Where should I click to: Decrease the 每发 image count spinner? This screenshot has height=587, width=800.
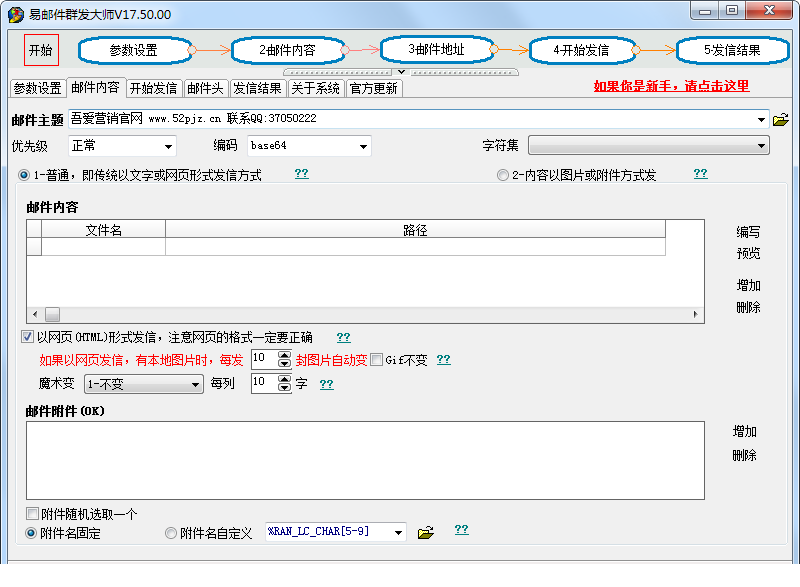tap(285, 364)
